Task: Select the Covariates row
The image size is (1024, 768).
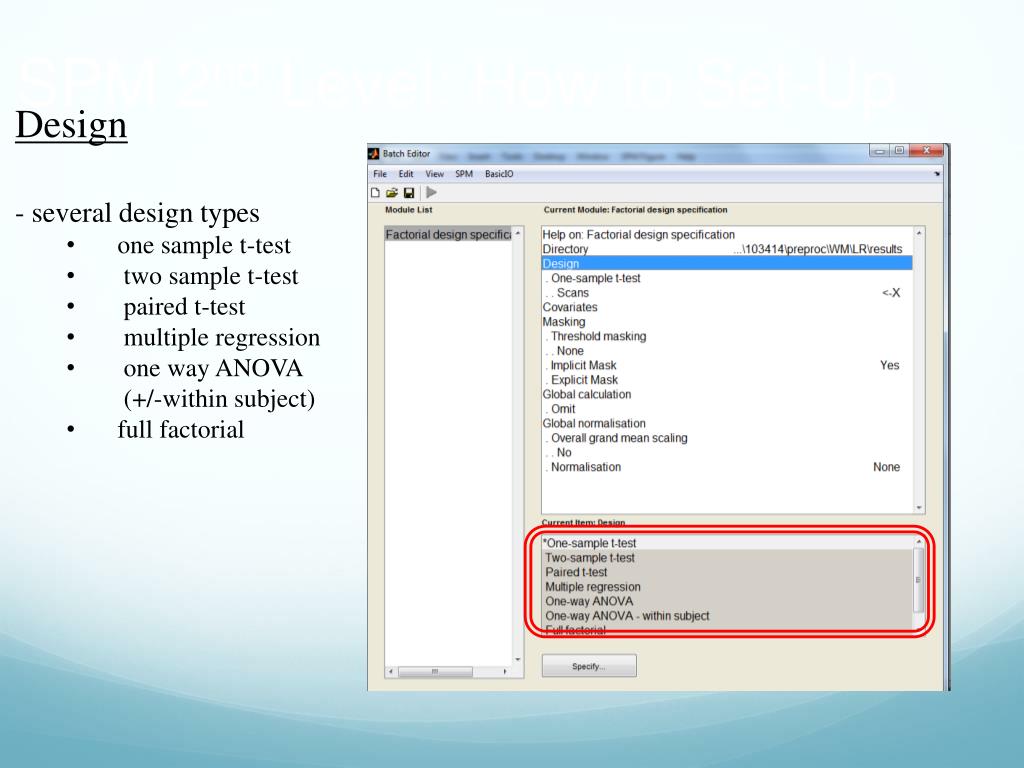Action: click(x=727, y=307)
